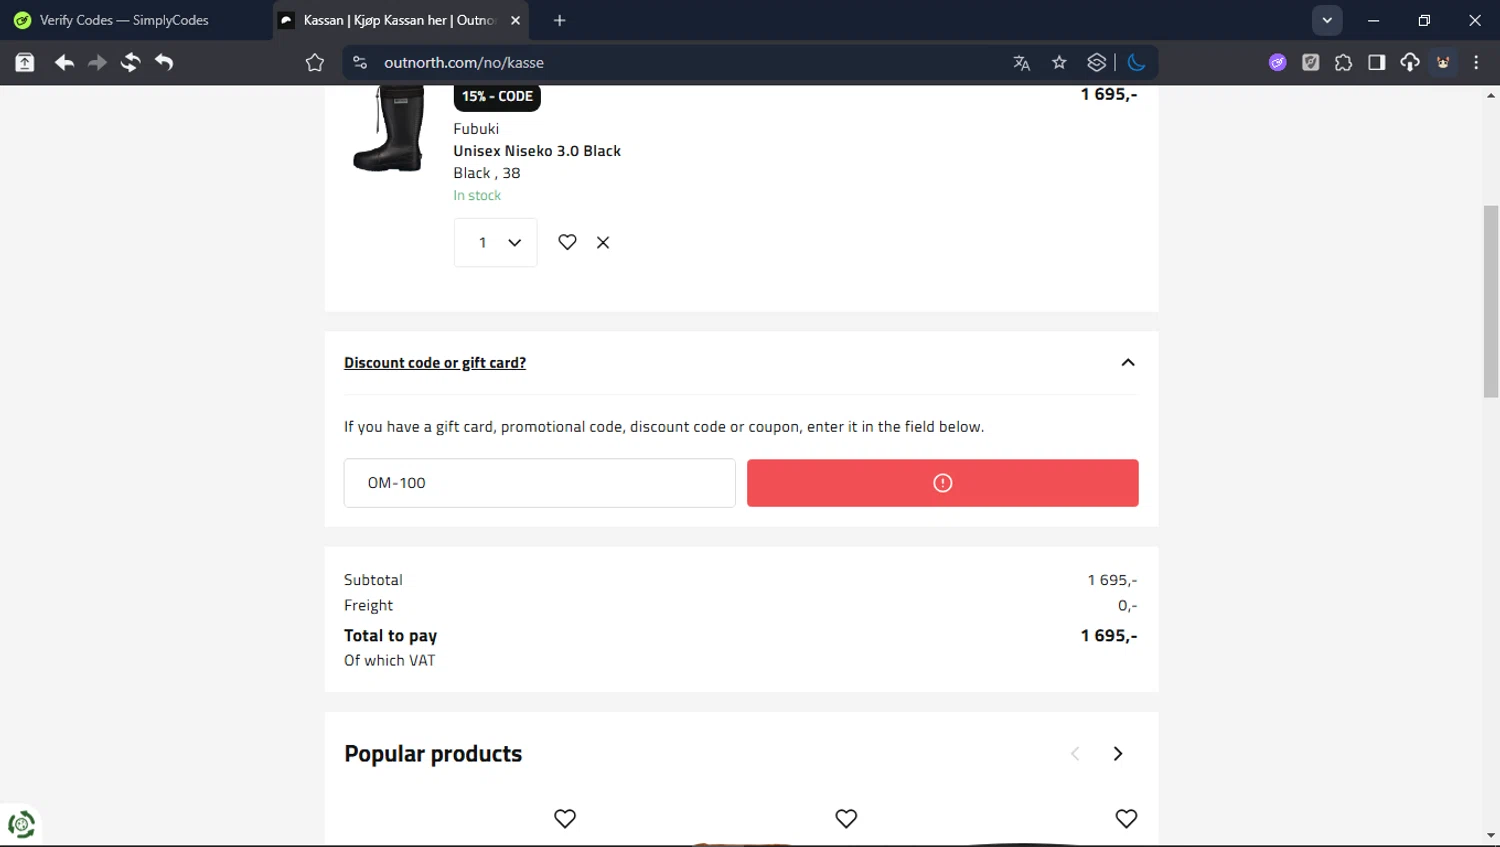Click the star icon left of address bar

coord(315,63)
